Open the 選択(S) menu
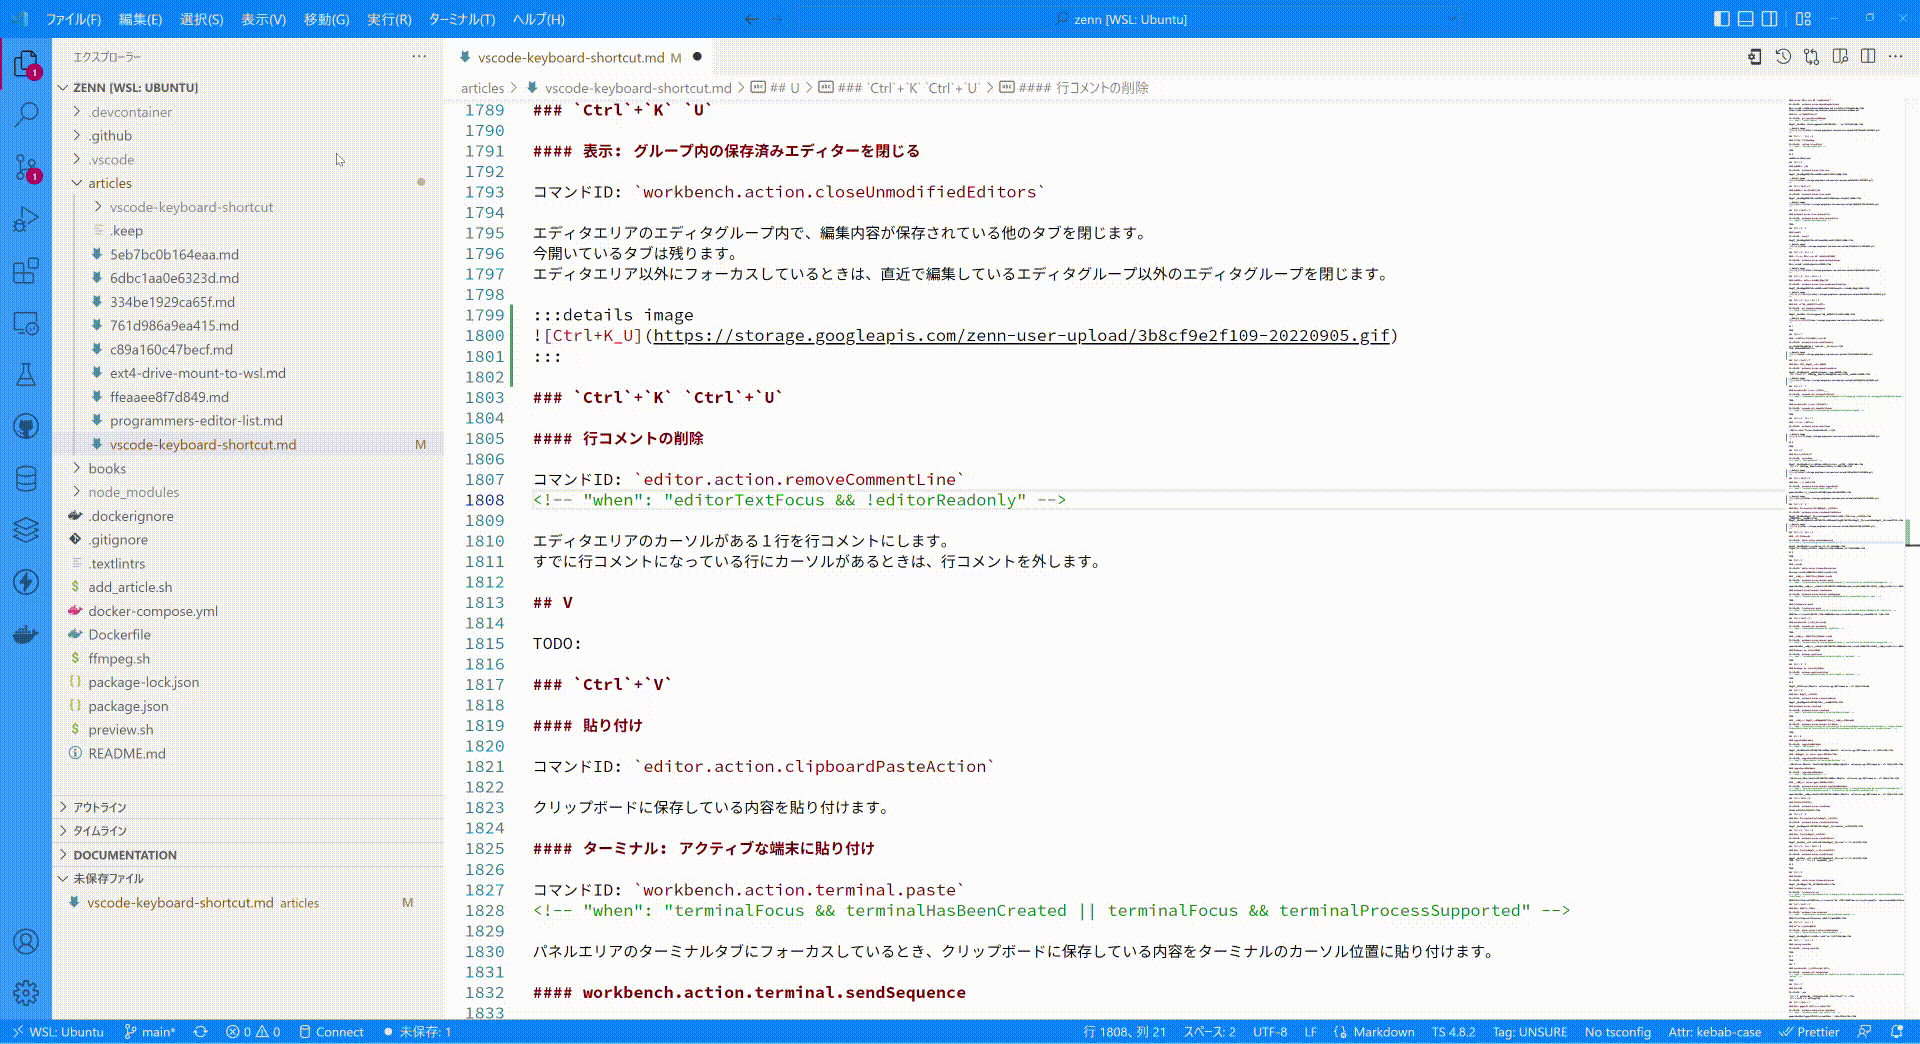1920x1044 pixels. point(202,19)
